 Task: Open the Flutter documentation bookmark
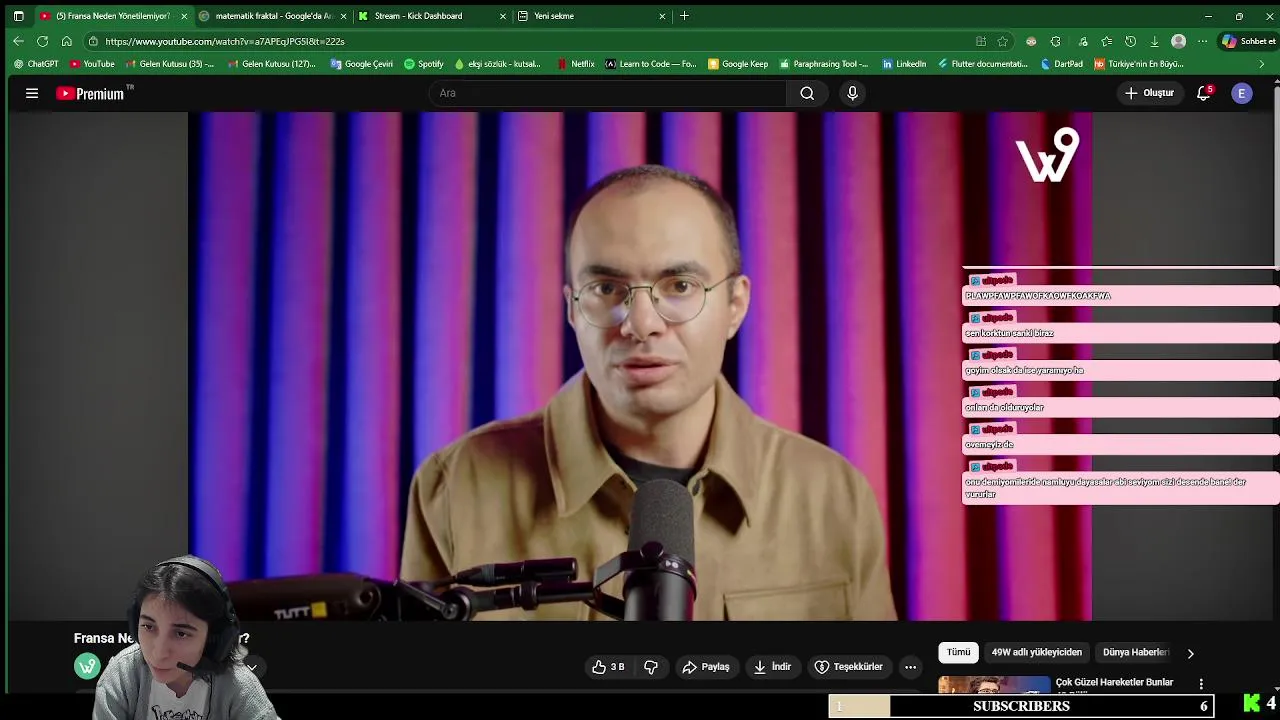983,64
